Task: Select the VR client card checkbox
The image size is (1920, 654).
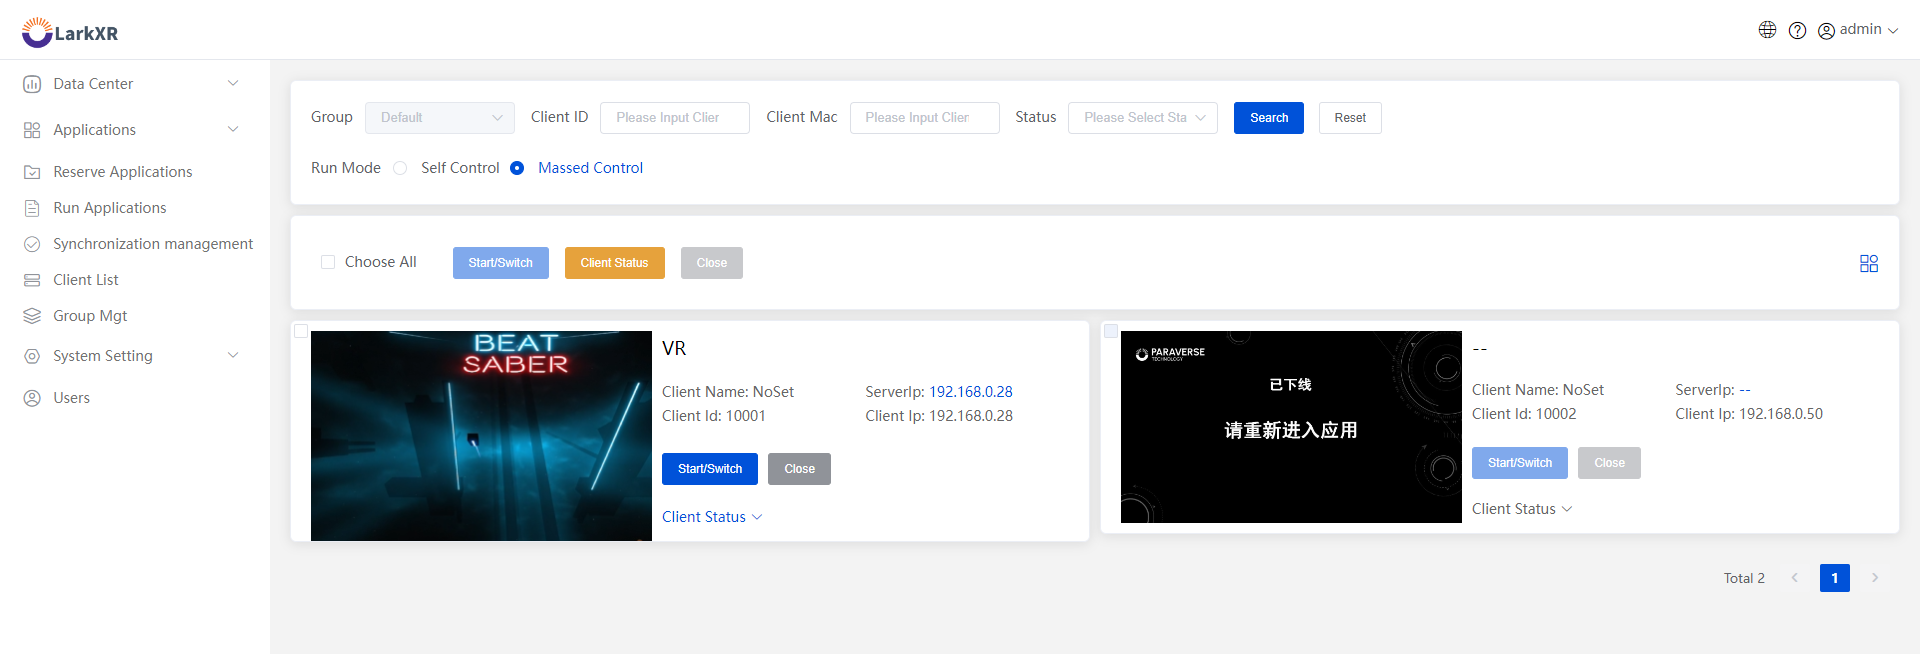Action: click(301, 331)
